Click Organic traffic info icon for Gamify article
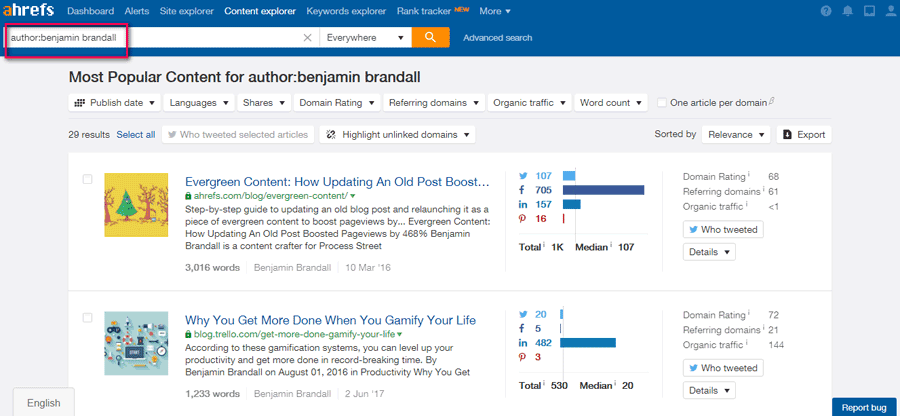 747,344
